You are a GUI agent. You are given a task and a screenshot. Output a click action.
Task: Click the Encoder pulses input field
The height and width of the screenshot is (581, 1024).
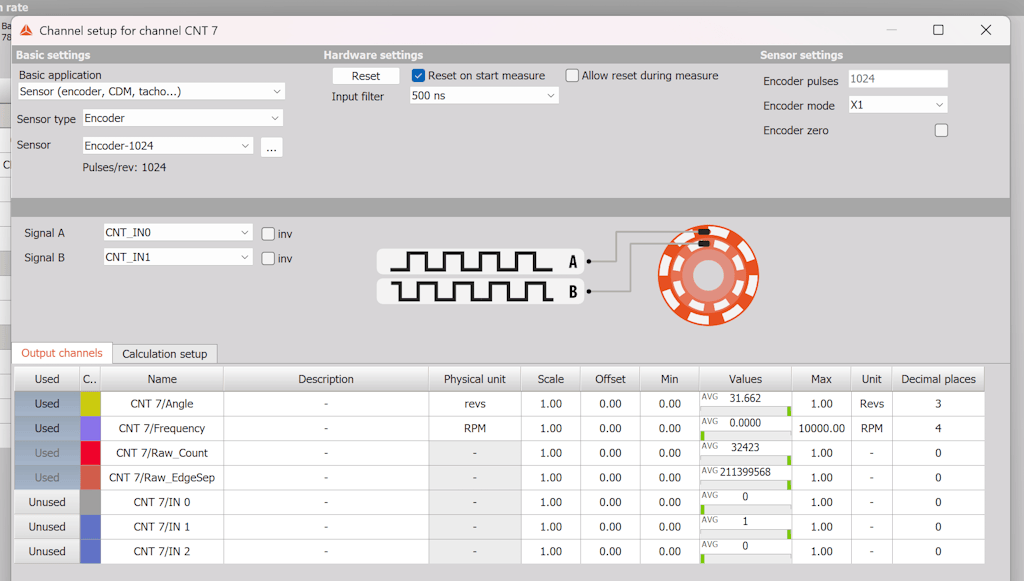[898, 79]
